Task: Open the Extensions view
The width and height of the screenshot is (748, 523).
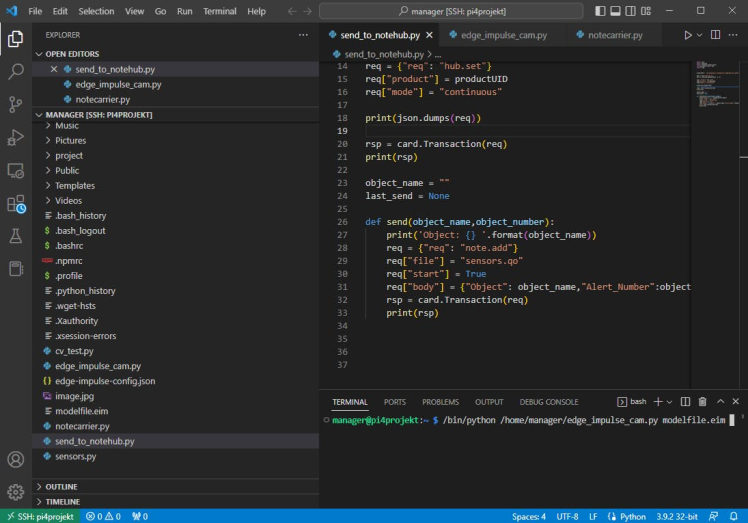Action: coord(16,203)
